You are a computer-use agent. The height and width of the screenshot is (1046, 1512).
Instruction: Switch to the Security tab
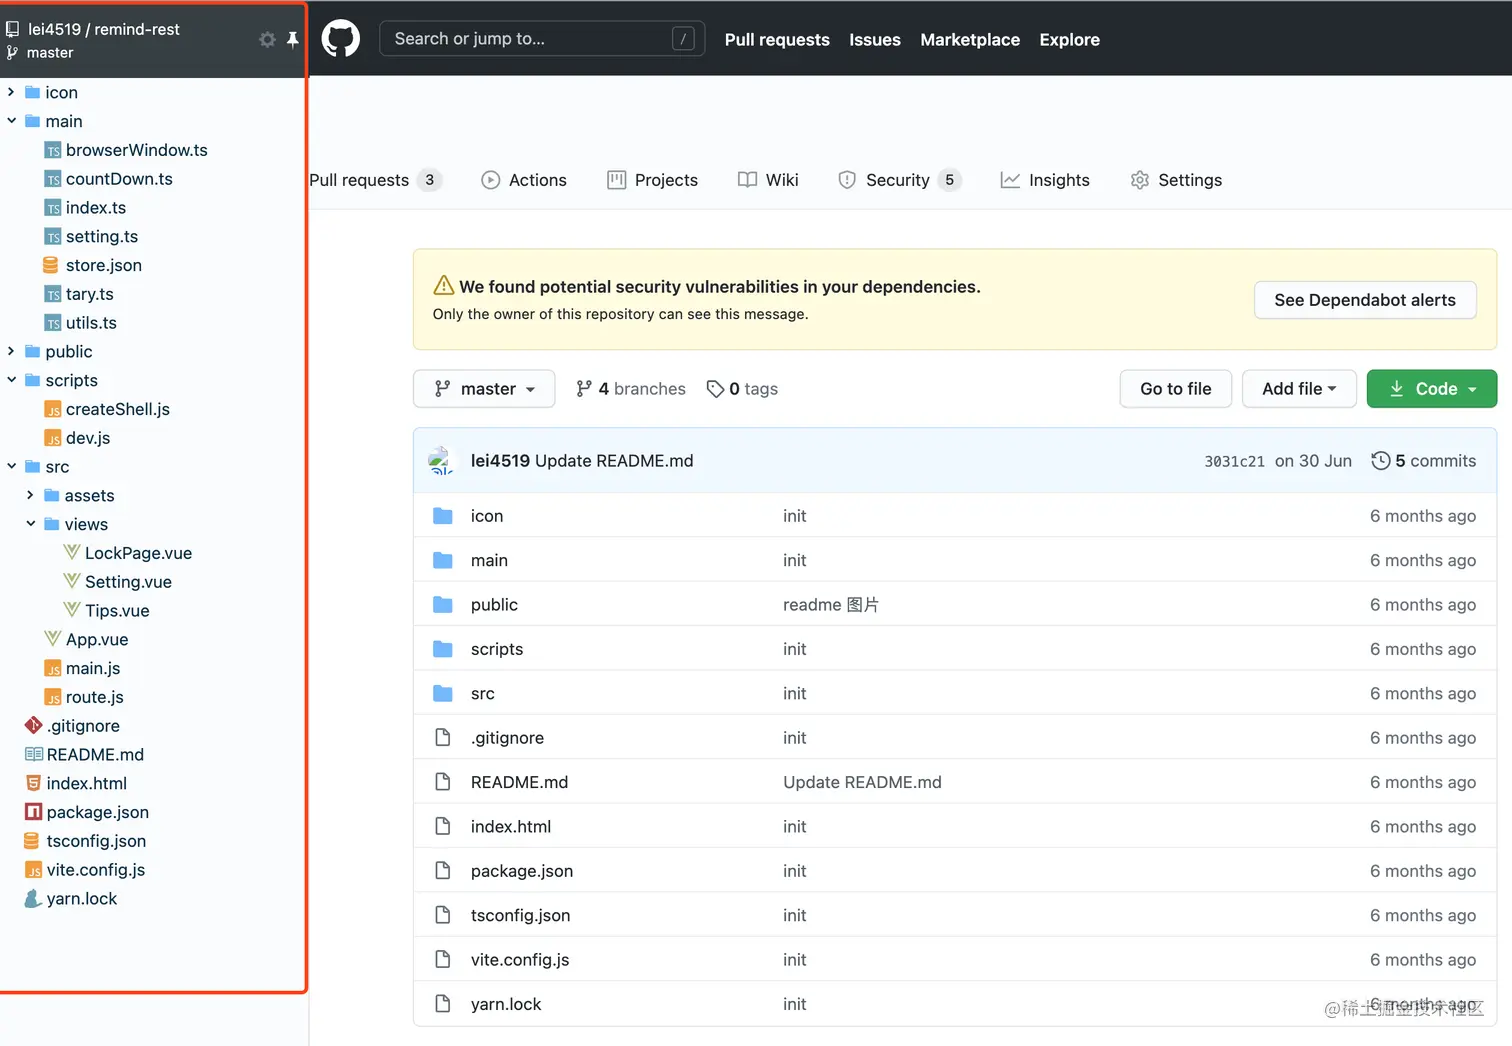point(900,180)
